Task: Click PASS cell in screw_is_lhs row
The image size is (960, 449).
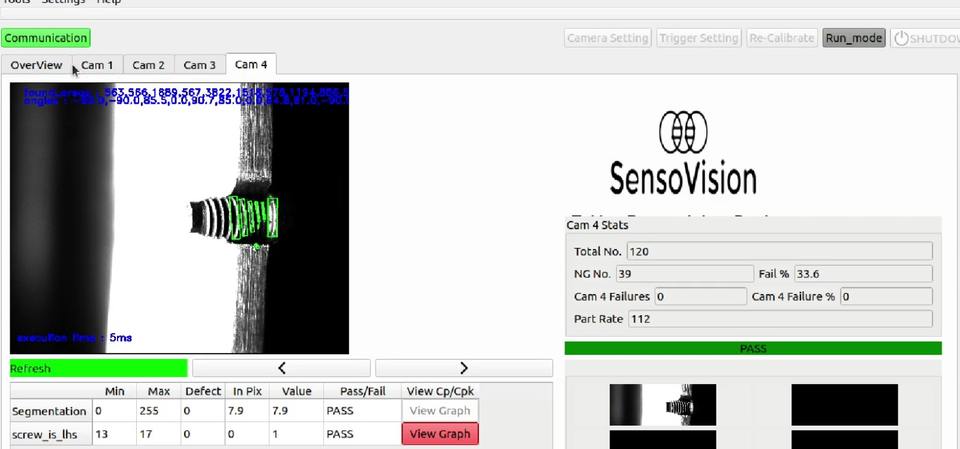Action: pos(362,434)
